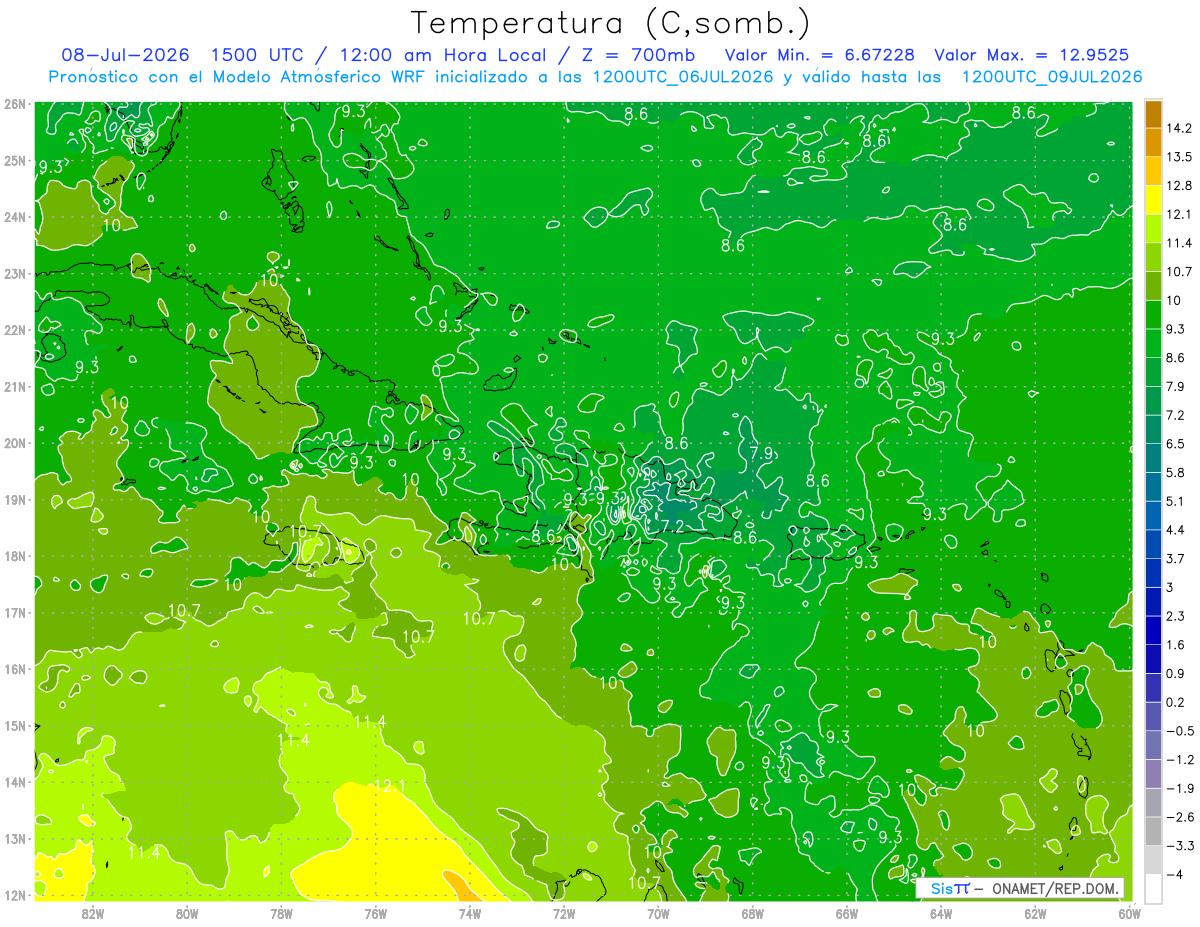This screenshot has height=927, width=1200.
Task: Click the '76W' longitude axis label
Action: 375,912
